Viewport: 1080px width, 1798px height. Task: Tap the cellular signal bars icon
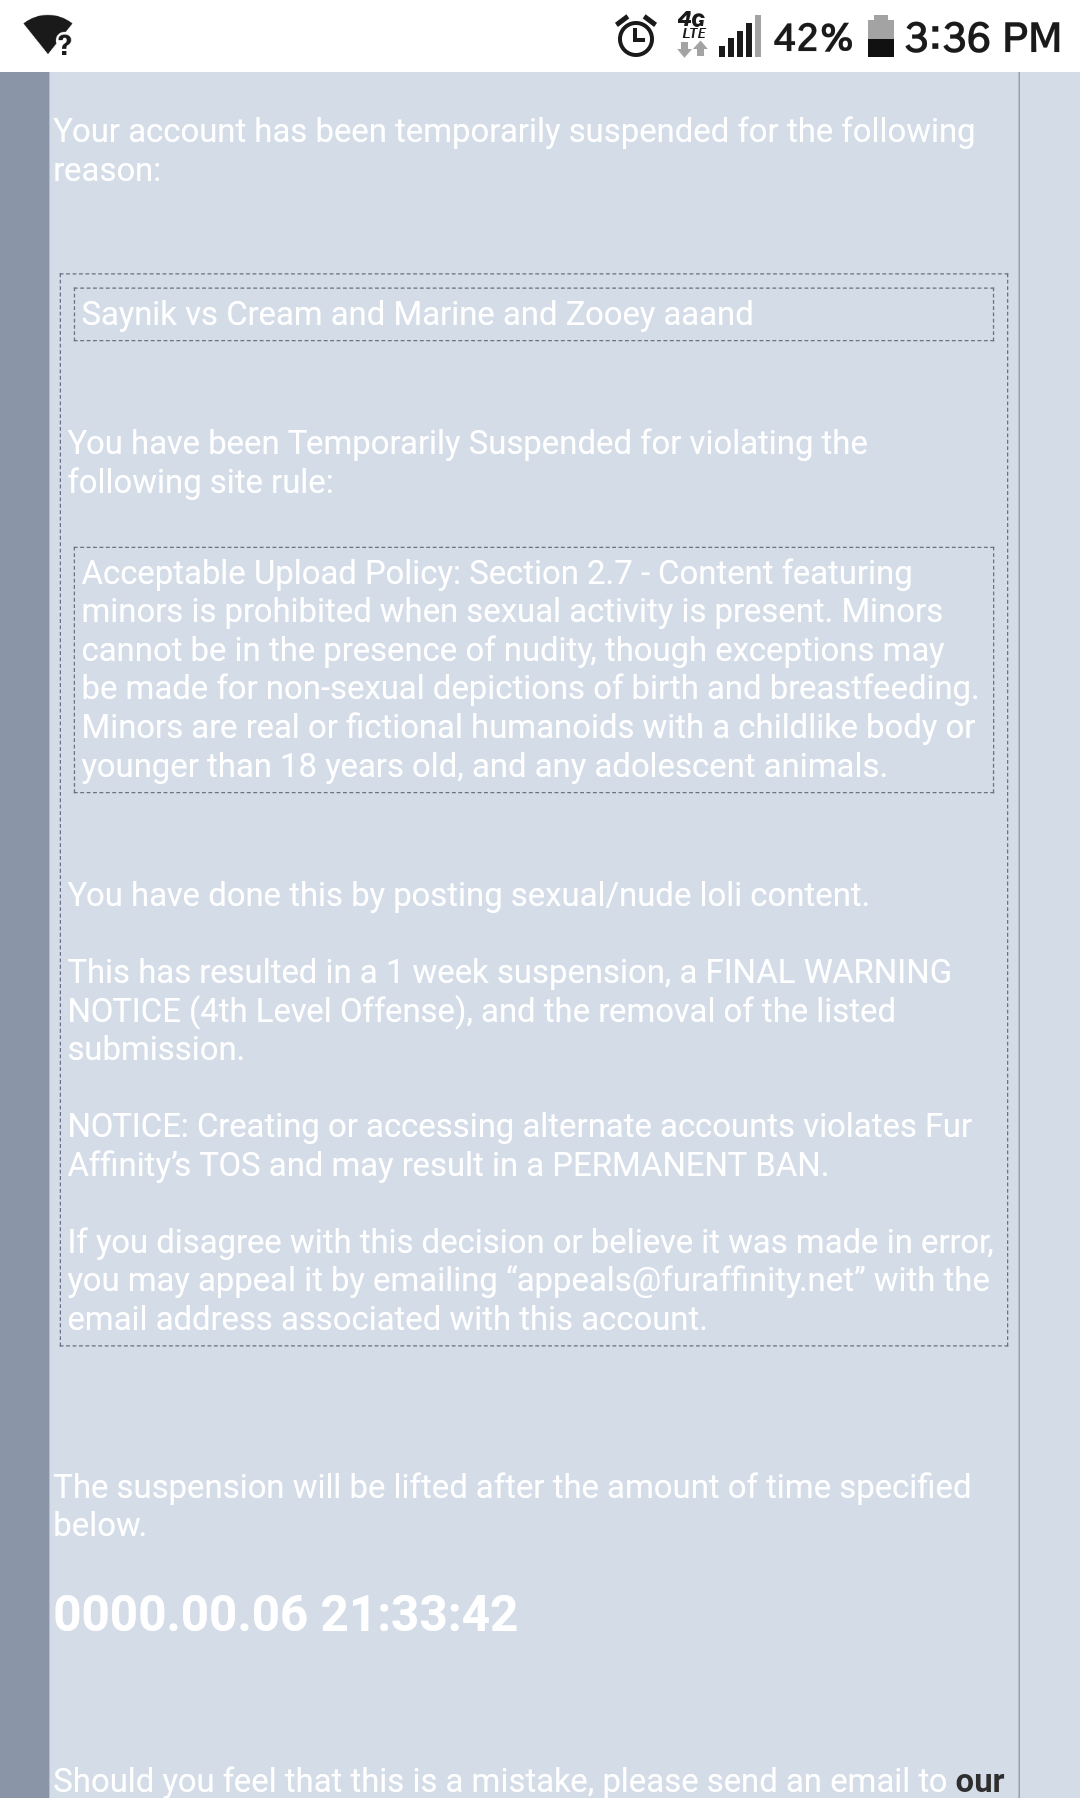tap(739, 37)
